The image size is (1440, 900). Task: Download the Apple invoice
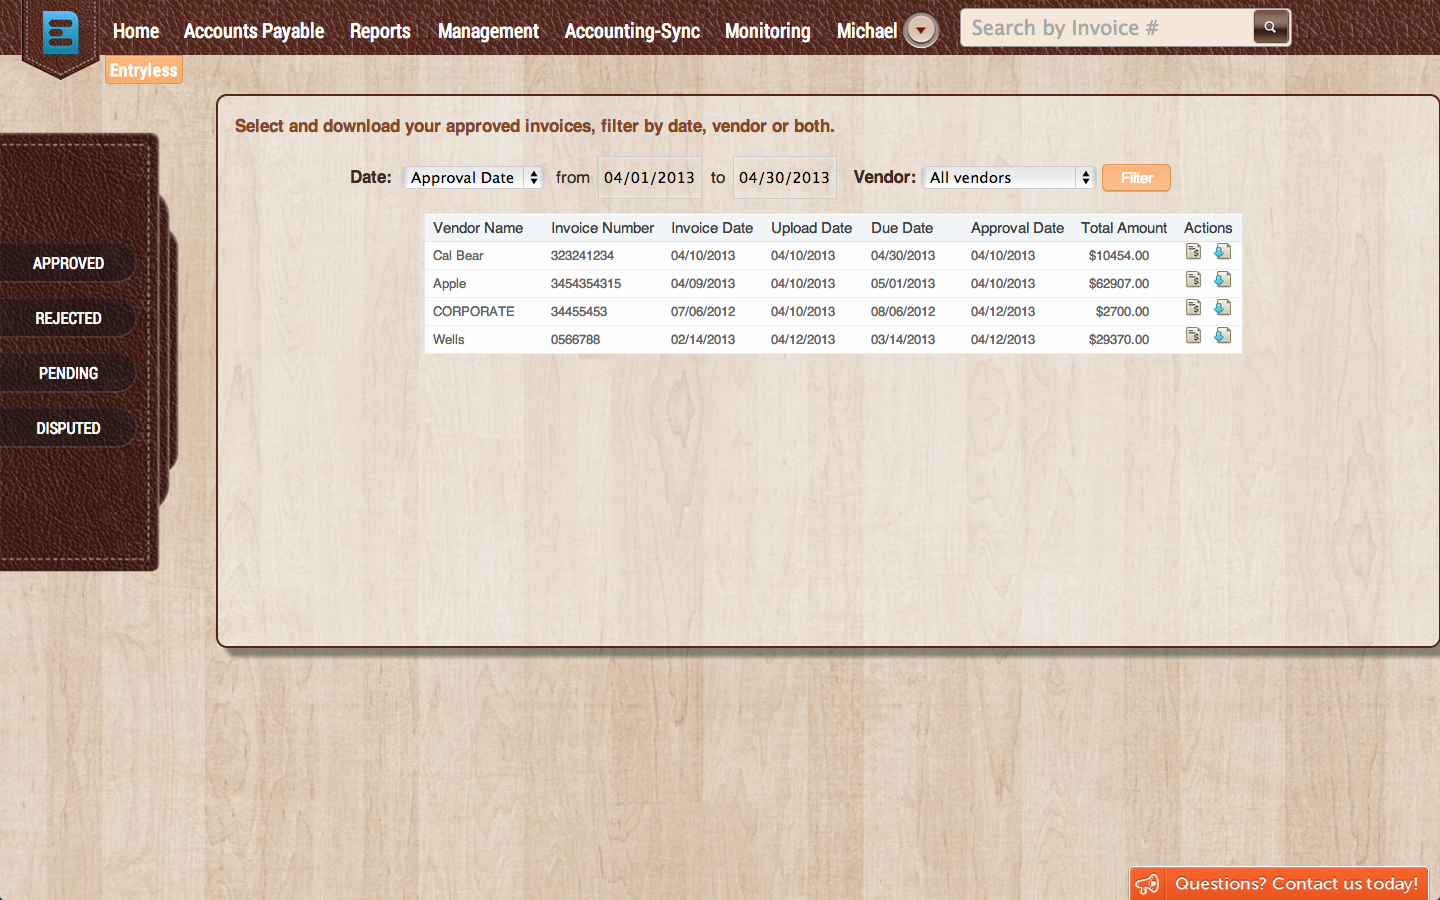(x=1222, y=280)
